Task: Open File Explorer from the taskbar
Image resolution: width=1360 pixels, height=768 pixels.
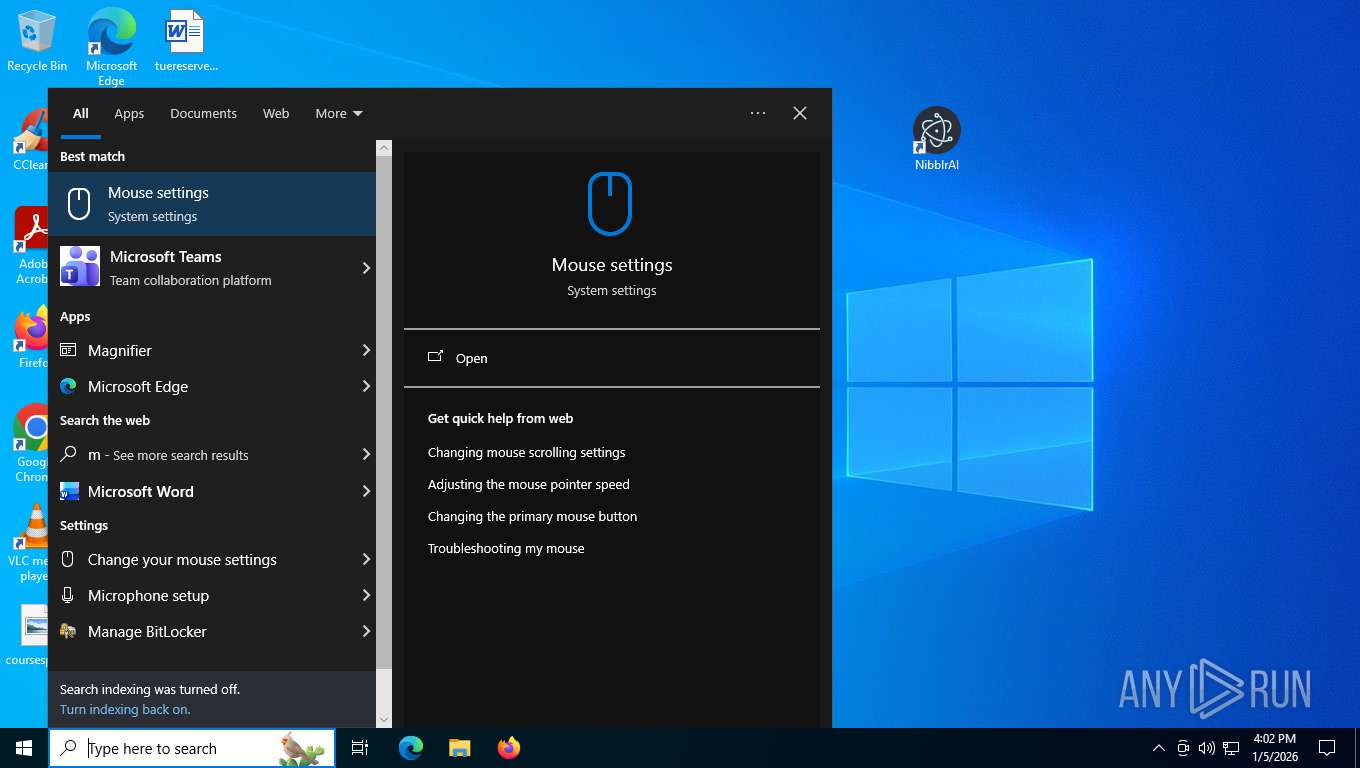Action: [459, 748]
